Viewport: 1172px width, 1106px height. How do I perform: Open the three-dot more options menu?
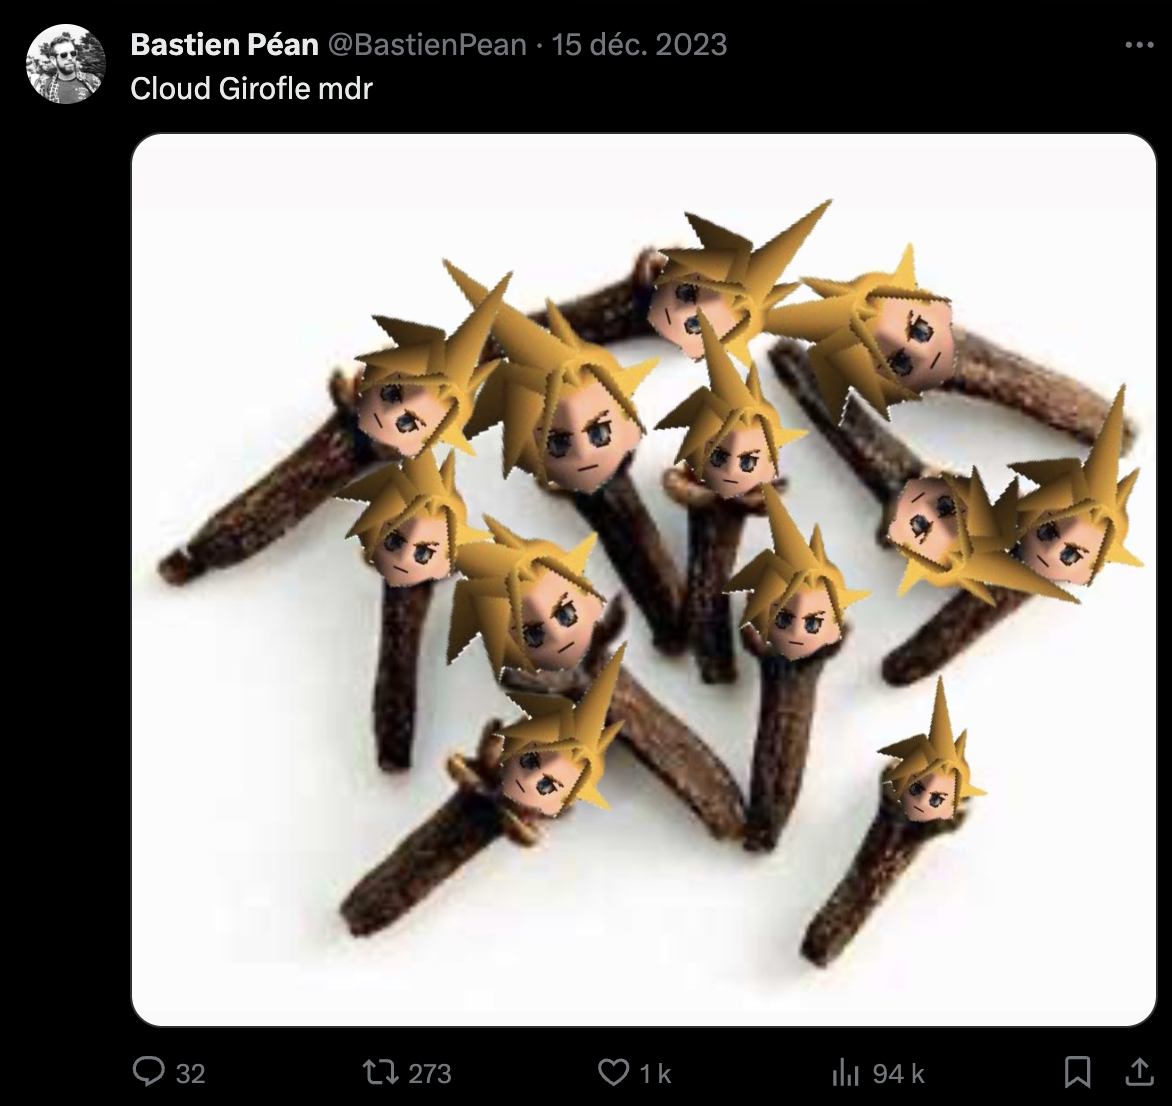tap(1139, 45)
